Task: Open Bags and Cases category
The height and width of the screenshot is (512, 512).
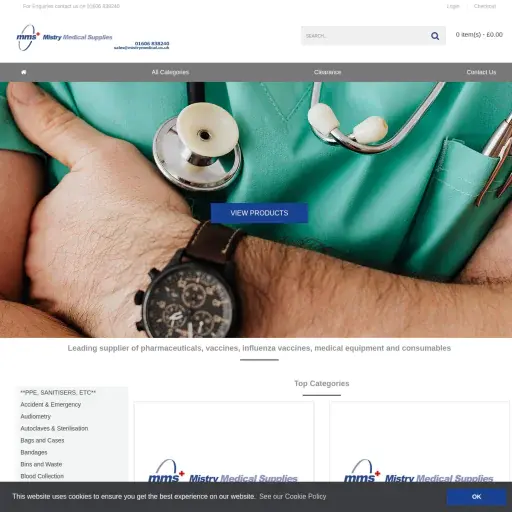Action: click(x=42, y=440)
